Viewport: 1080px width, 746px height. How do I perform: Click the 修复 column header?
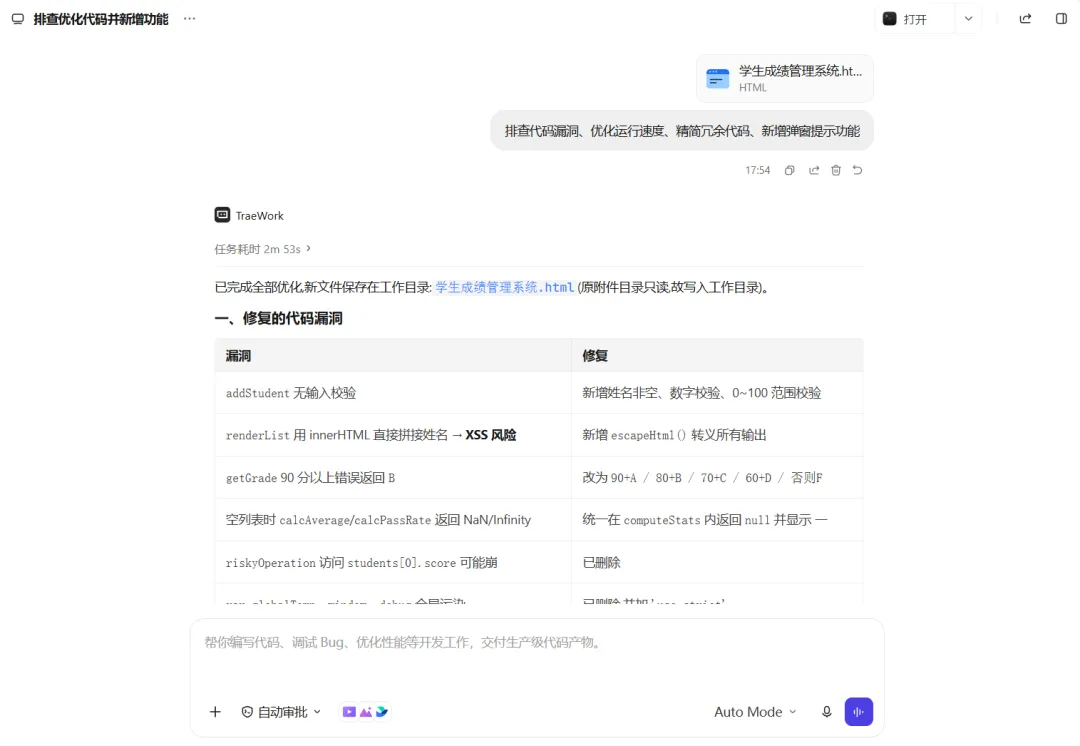(x=717, y=355)
